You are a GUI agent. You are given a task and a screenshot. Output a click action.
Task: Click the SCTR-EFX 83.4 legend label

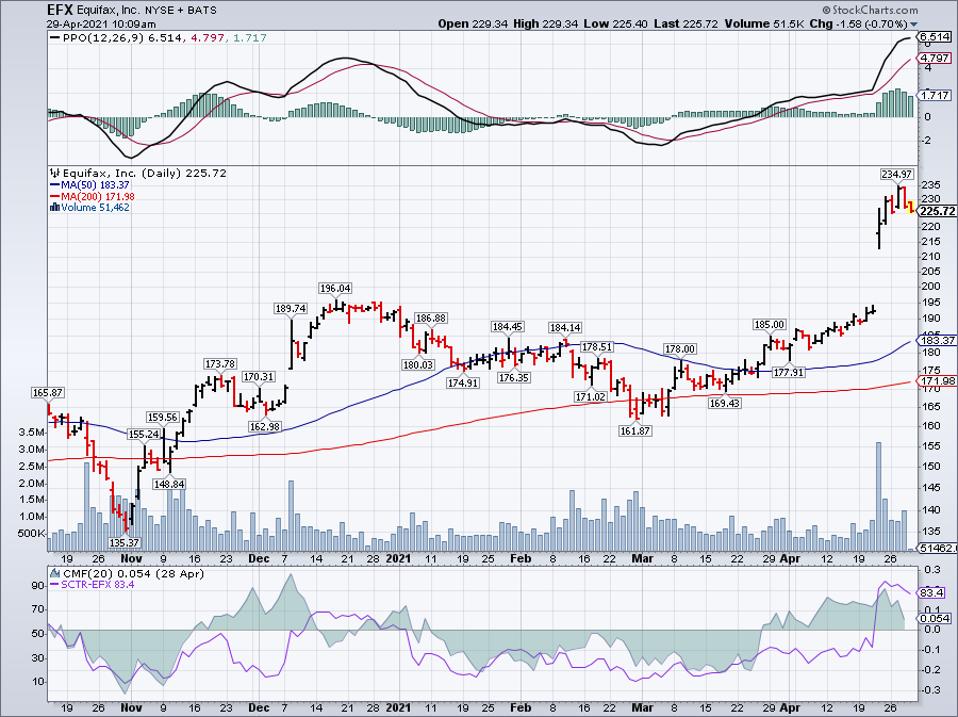pos(98,585)
